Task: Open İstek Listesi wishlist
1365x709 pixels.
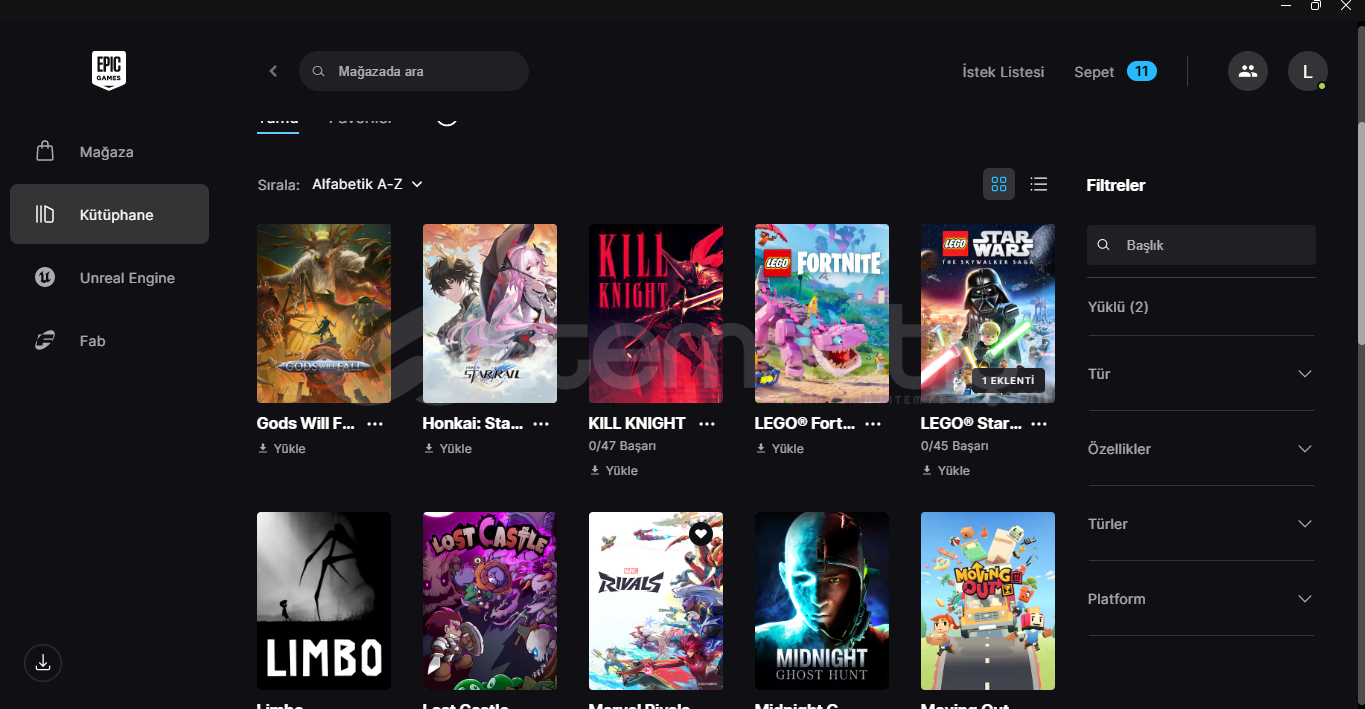Action: pyautogui.click(x=1003, y=72)
